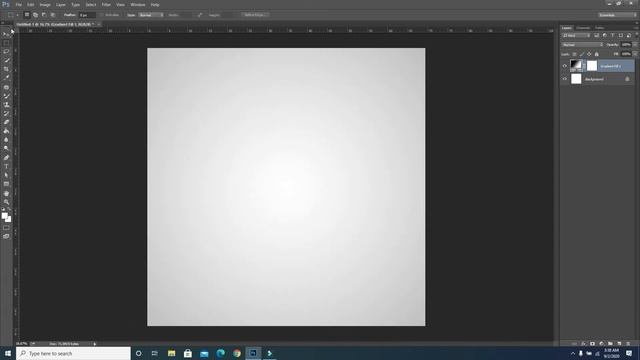The width and height of the screenshot is (640, 360).
Task: Click the foreground color swatch
Action: pos(4,216)
